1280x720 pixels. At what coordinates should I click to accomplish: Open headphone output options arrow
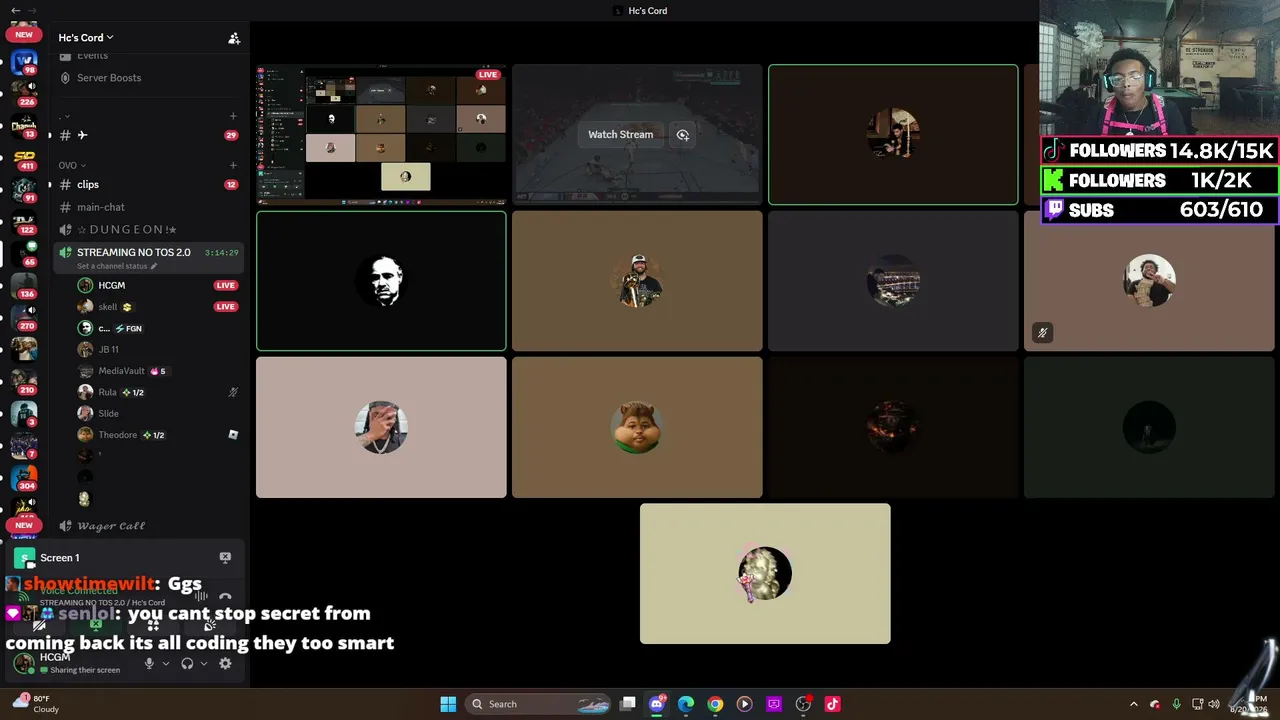[x=204, y=663]
